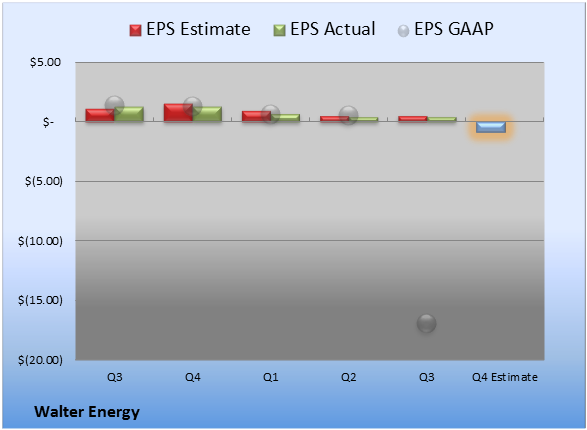Screen dimensions: 587x430
Task: Select the EPS GAAP legend label
Action: (x=454, y=29)
